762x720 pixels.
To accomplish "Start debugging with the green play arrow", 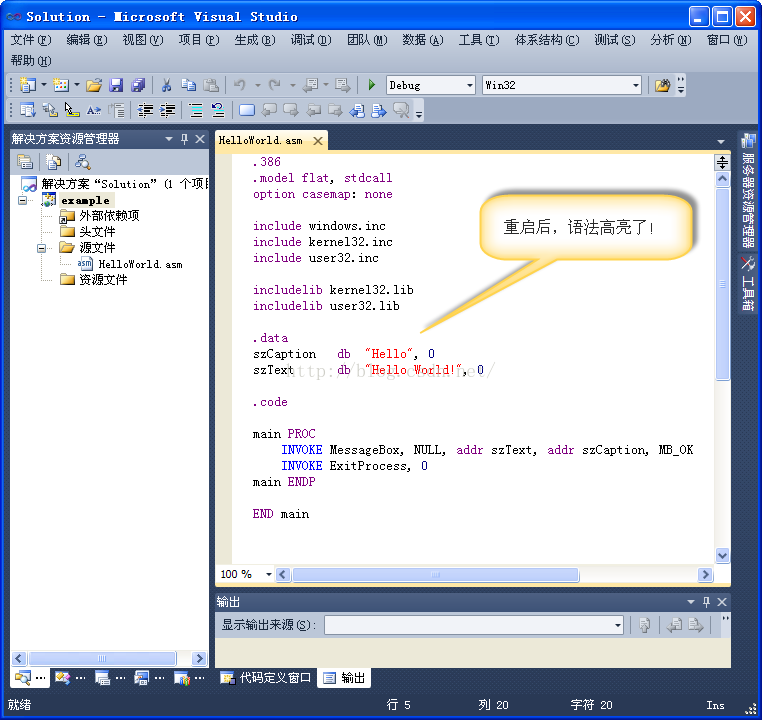I will (x=372, y=85).
